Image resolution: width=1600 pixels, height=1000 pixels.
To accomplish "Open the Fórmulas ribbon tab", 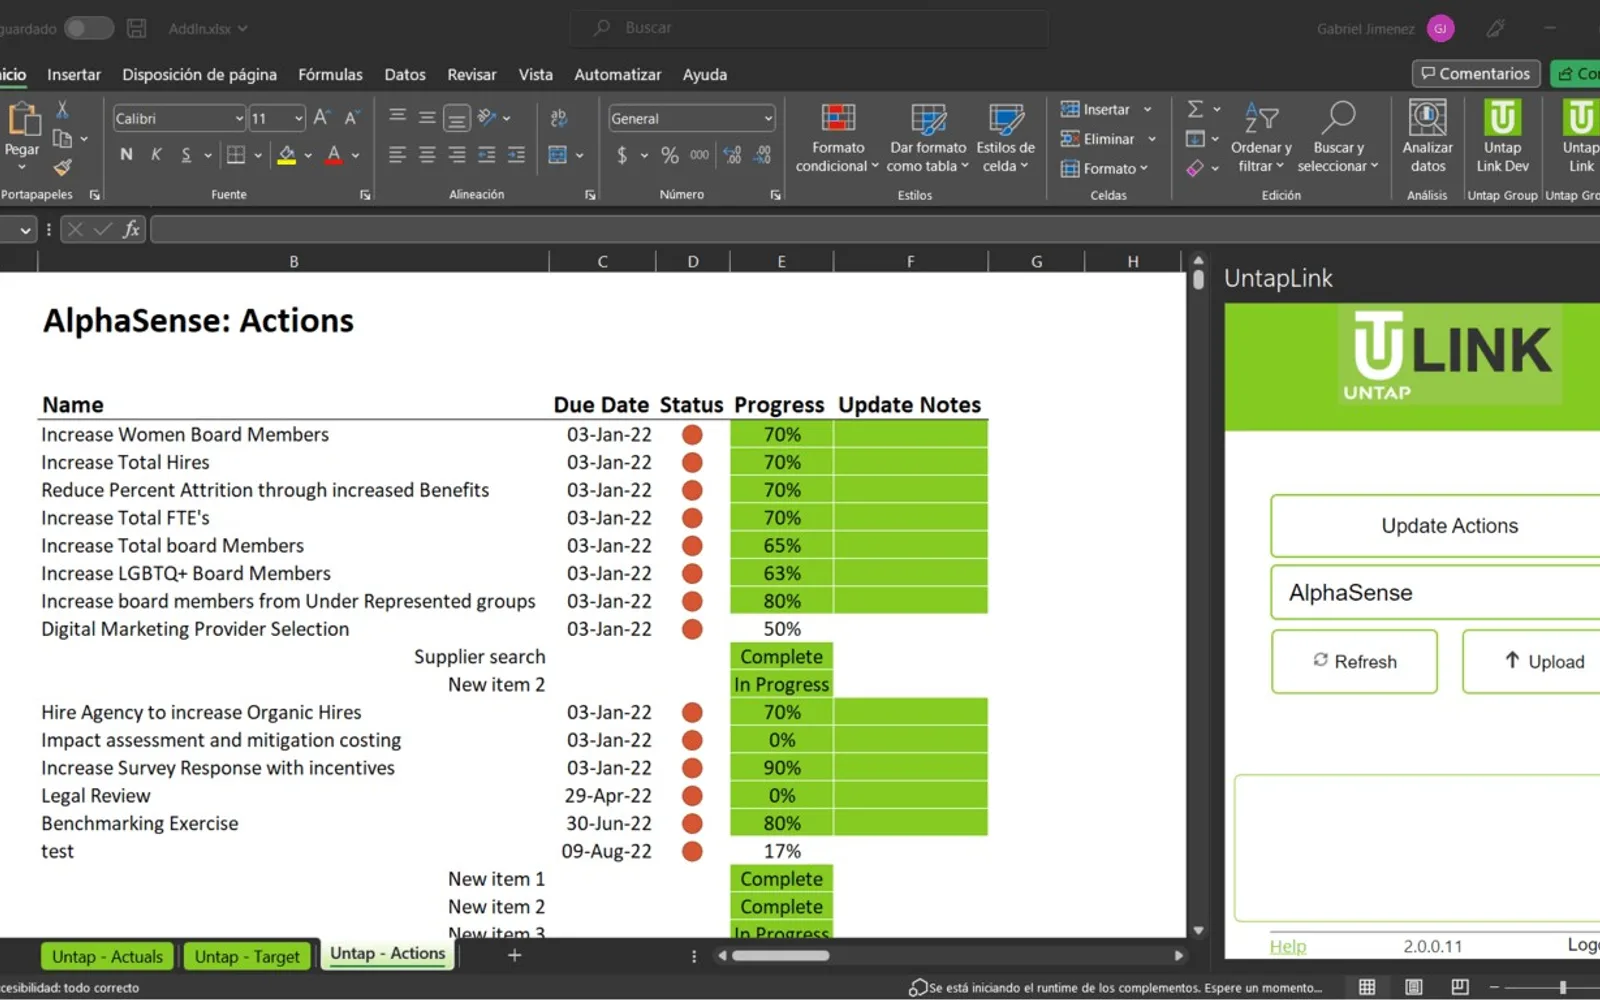I will click(330, 74).
